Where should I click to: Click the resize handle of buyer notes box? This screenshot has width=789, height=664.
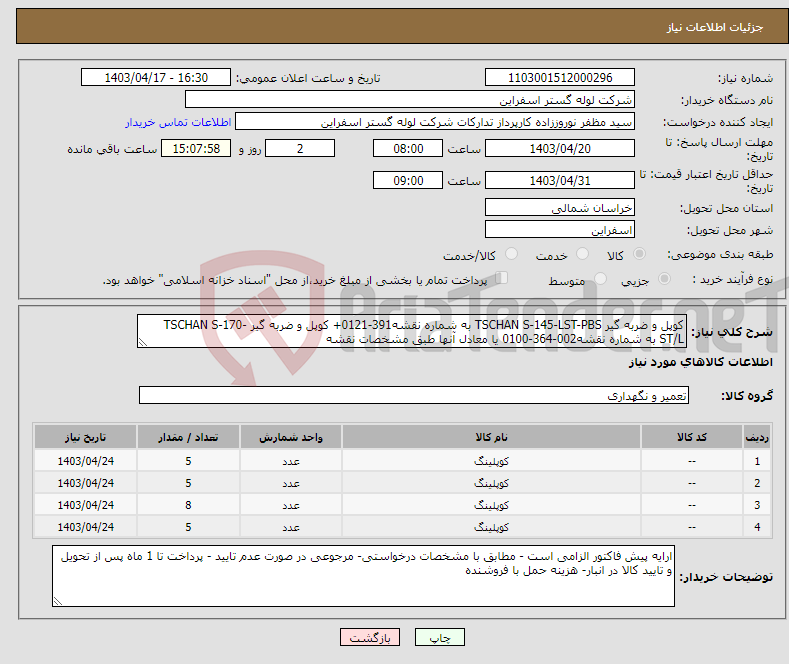[x=57, y=601]
